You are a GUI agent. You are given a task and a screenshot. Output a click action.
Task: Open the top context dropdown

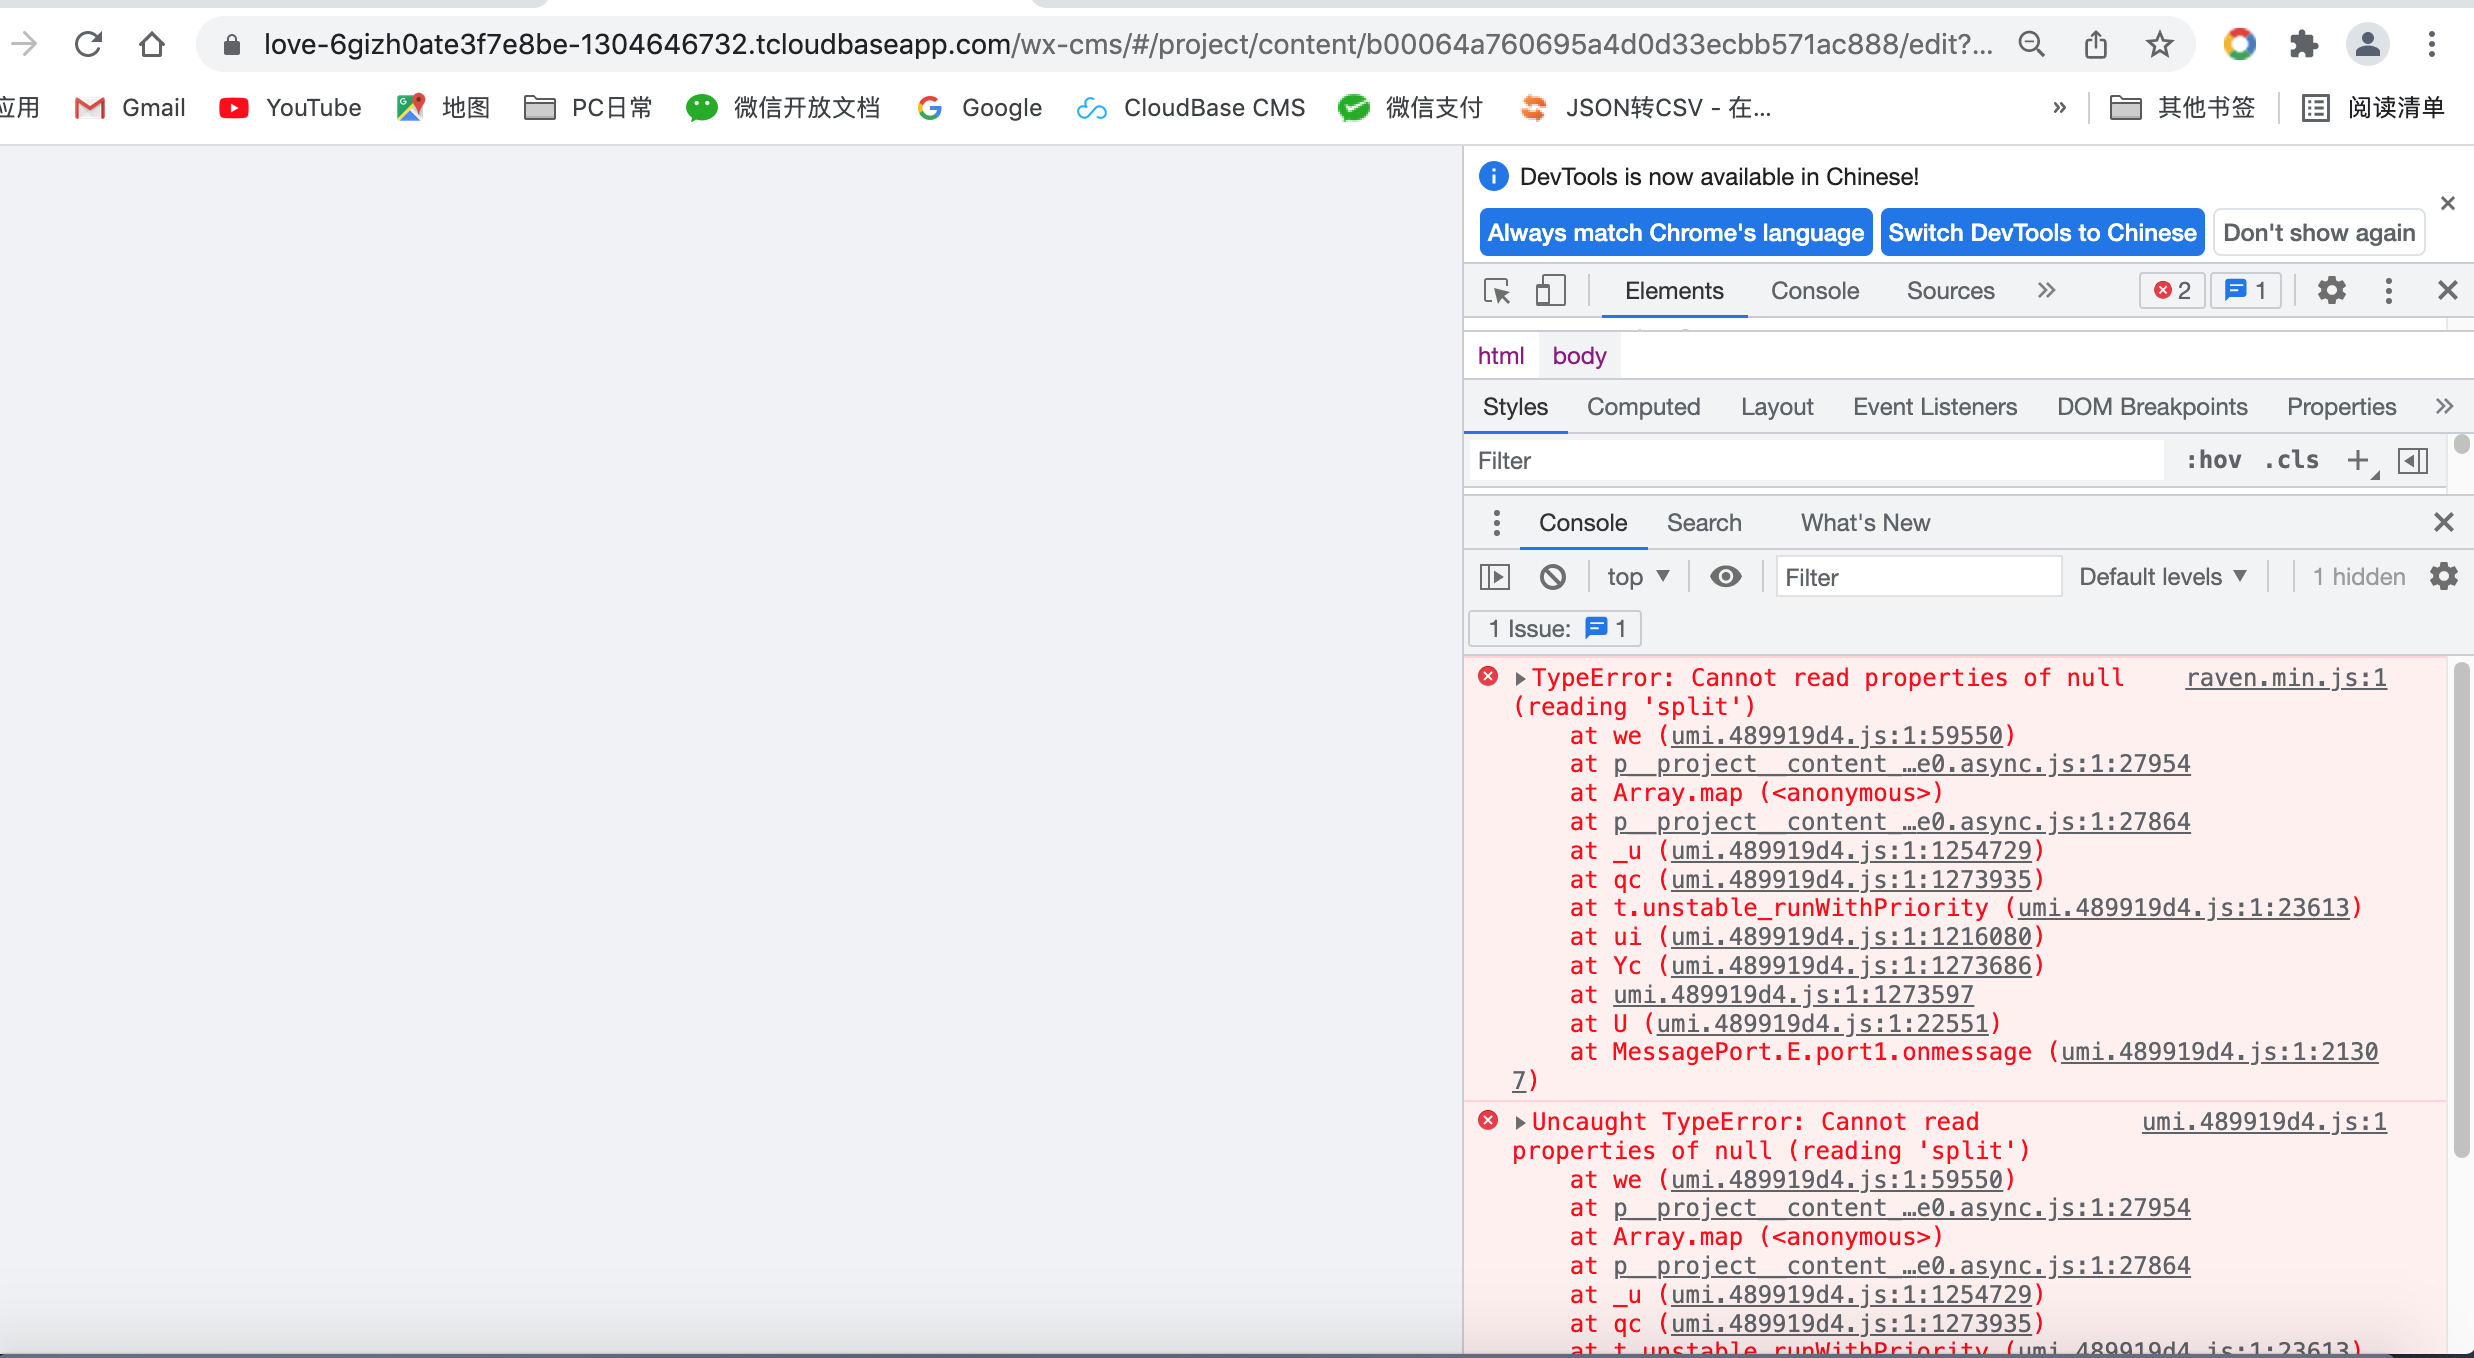pos(1637,577)
